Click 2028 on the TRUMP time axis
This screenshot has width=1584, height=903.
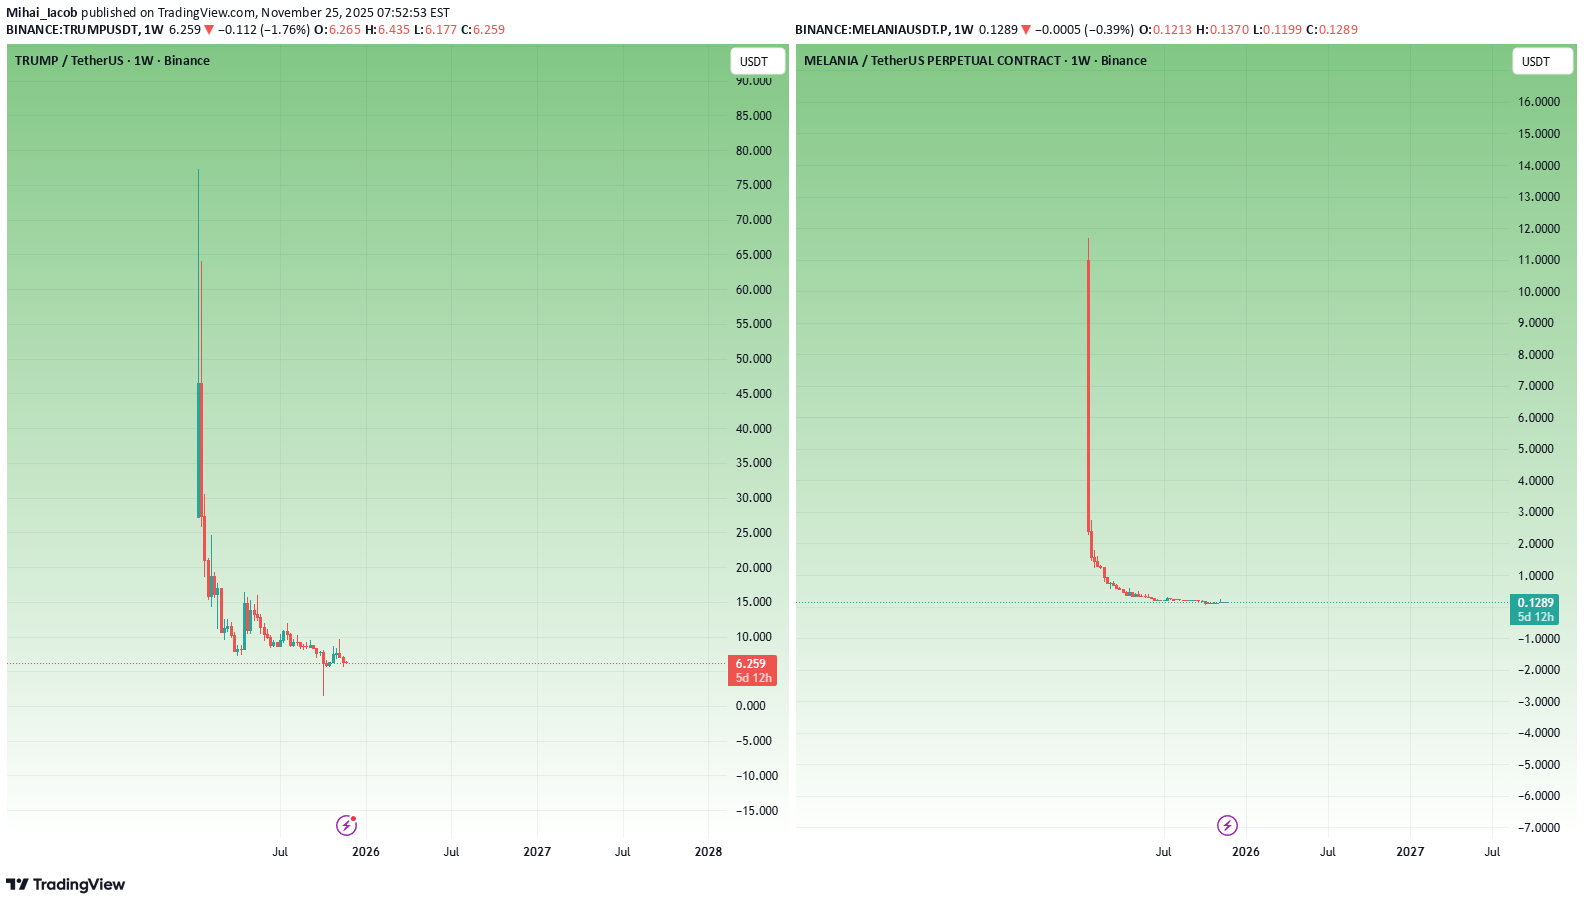[x=708, y=852]
